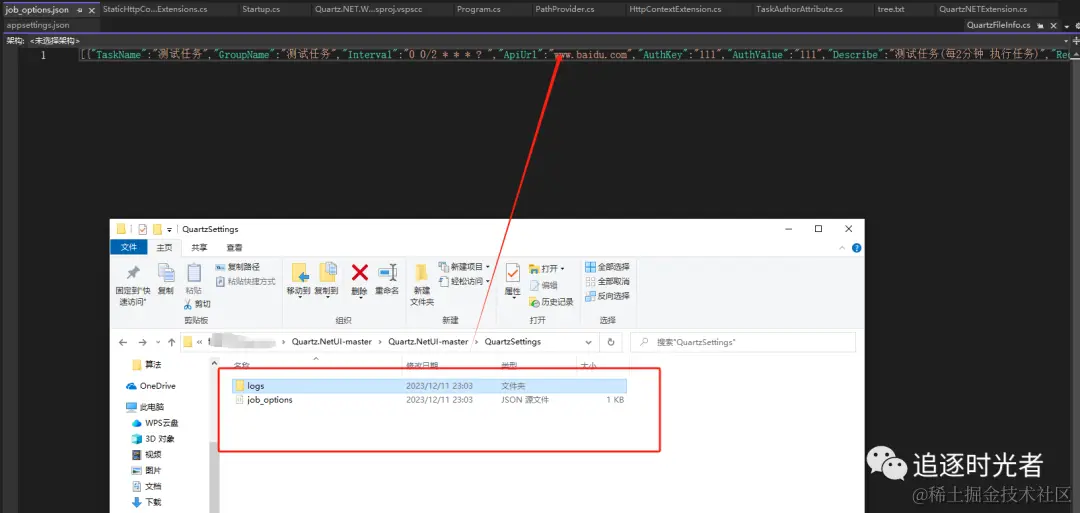This screenshot has width=1080, height=513.
Task: Click Select all (全部选择)
Action: click(607, 266)
